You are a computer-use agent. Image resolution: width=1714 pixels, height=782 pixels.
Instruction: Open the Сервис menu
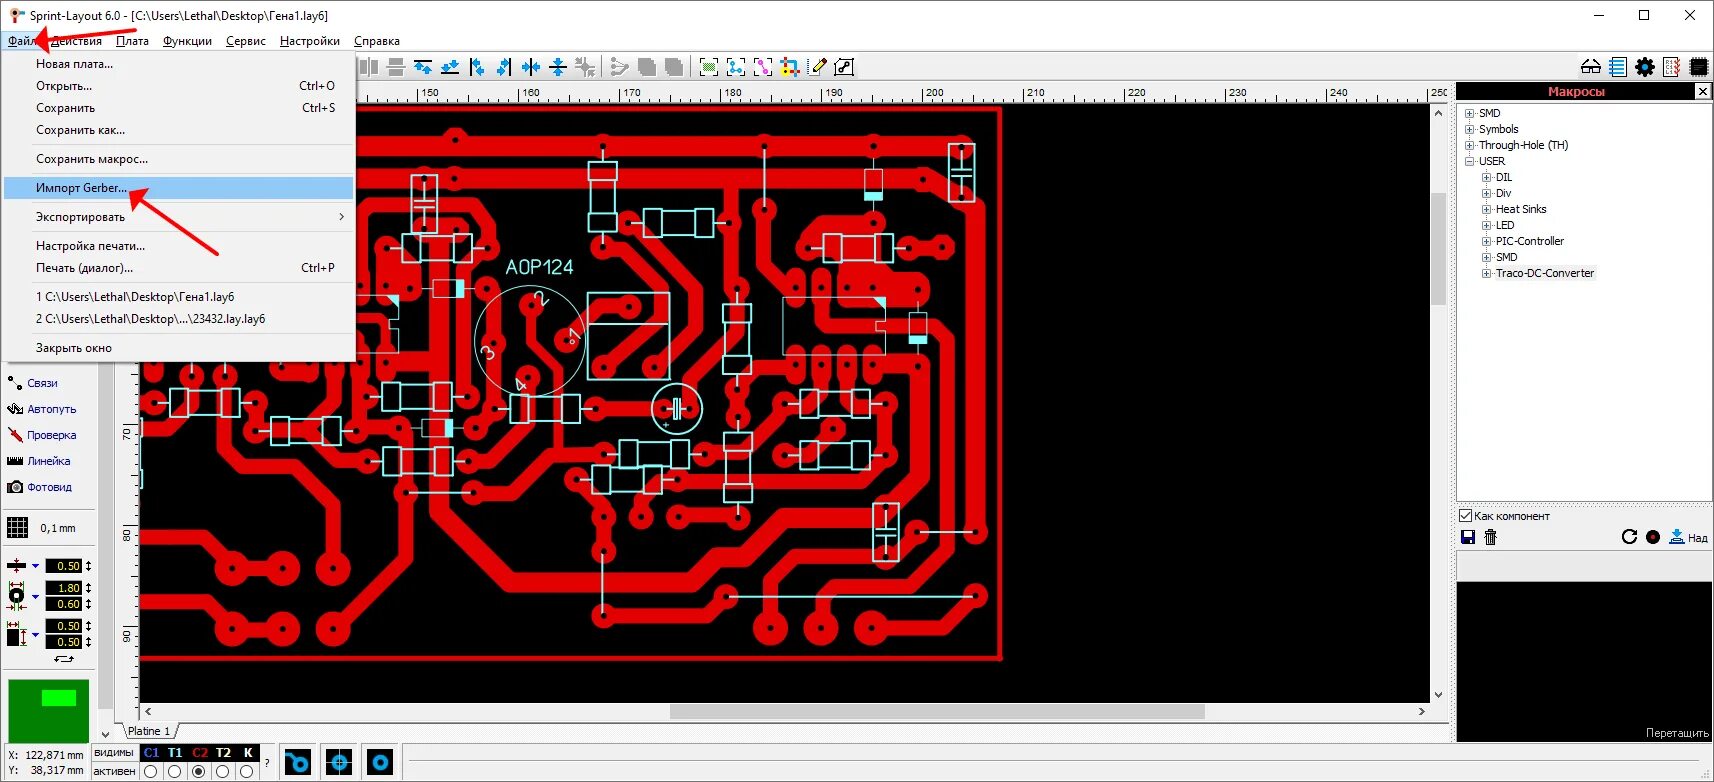[245, 41]
